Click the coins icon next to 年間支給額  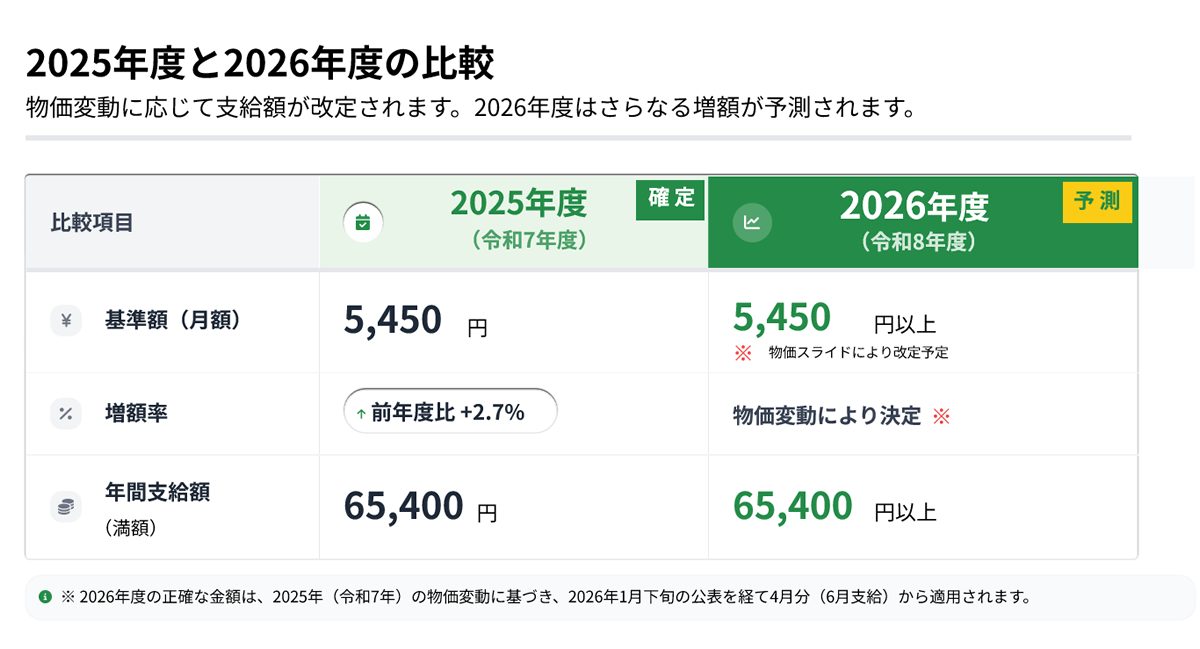tap(66, 507)
